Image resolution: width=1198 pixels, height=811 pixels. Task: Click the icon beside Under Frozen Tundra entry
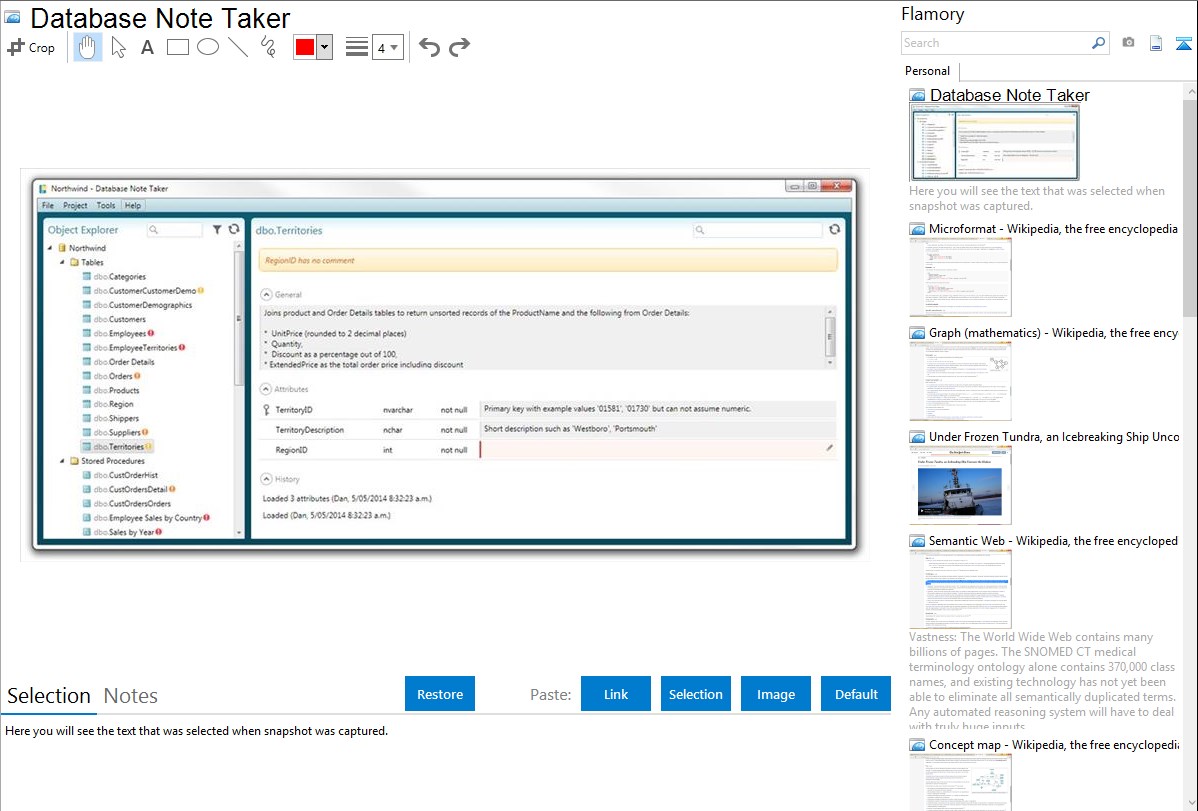pos(917,437)
